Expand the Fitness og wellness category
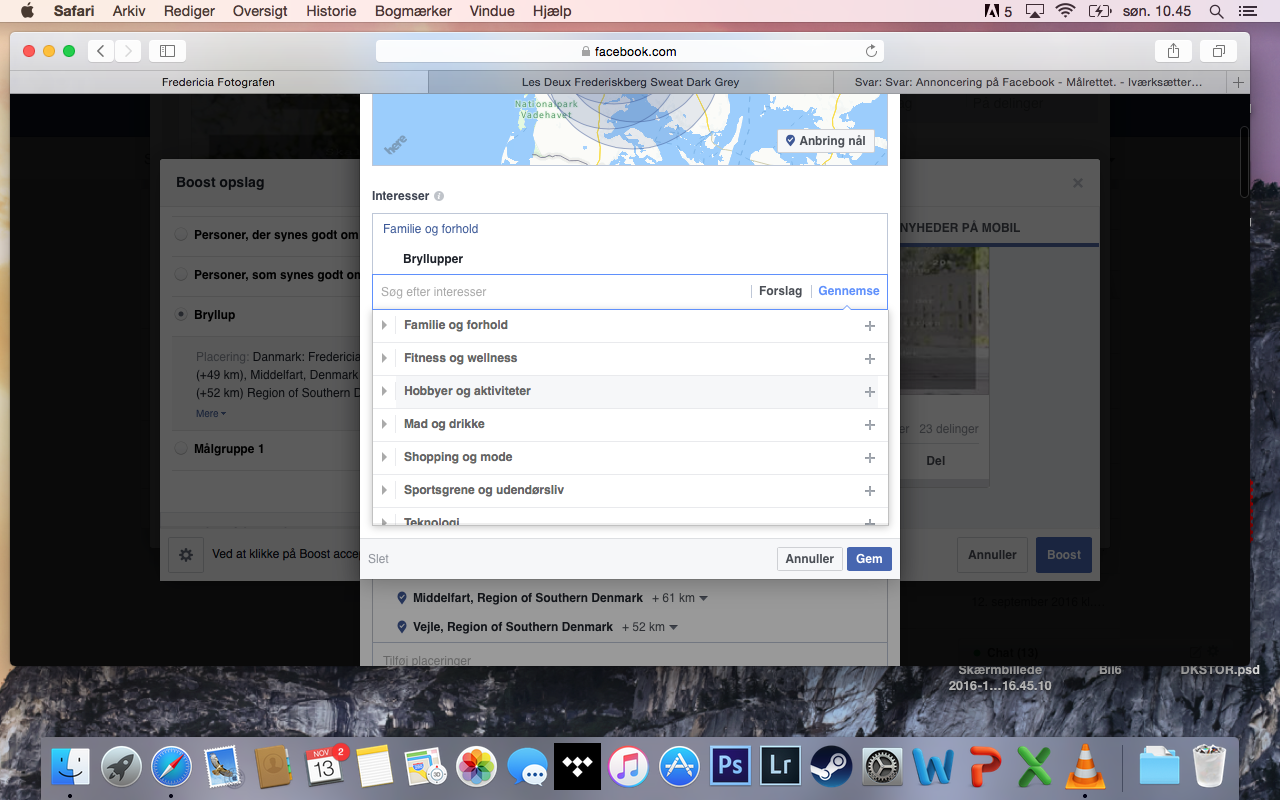The height and width of the screenshot is (800, 1280). [384, 358]
